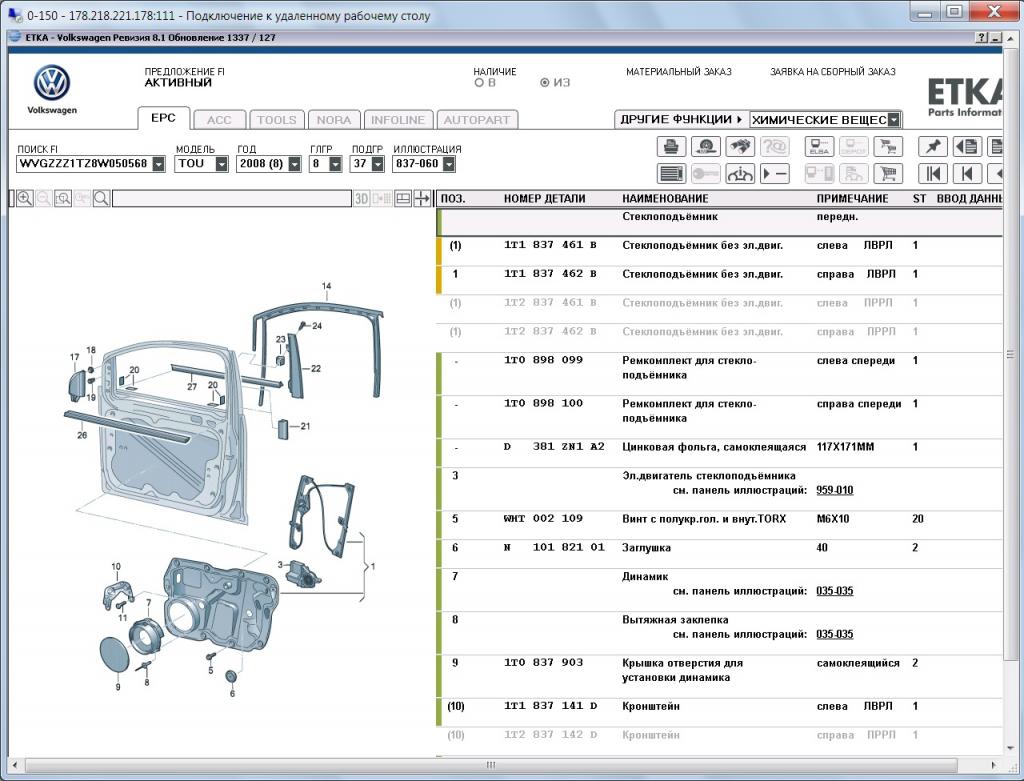
Task: Open the 035-035 link for Динамик
Action: (835, 591)
